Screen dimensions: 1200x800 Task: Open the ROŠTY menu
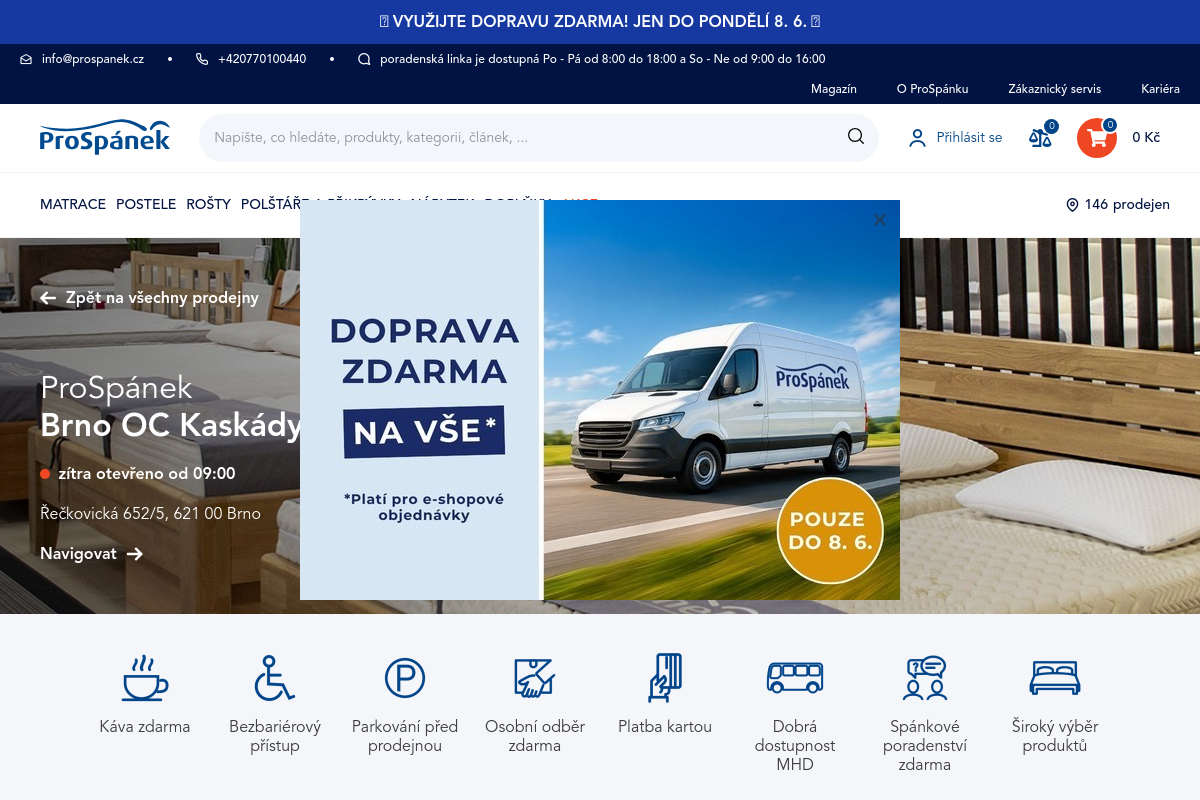tap(209, 204)
